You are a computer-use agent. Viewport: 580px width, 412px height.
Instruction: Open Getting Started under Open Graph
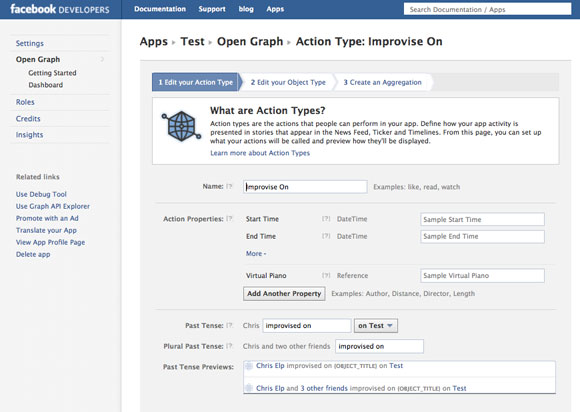[x=52, y=73]
